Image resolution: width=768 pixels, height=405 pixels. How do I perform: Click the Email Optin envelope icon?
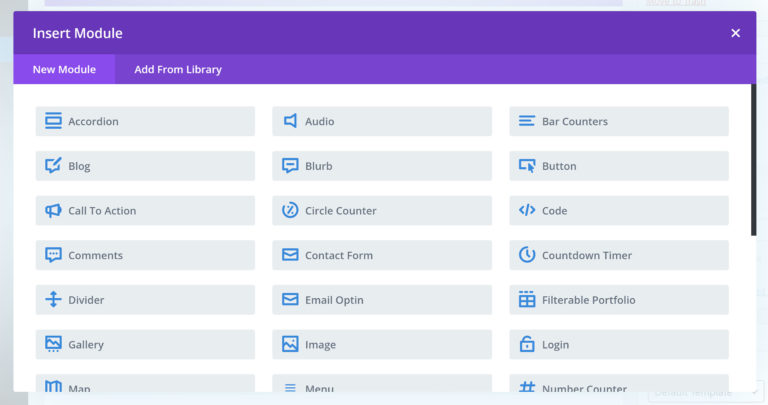coord(290,299)
